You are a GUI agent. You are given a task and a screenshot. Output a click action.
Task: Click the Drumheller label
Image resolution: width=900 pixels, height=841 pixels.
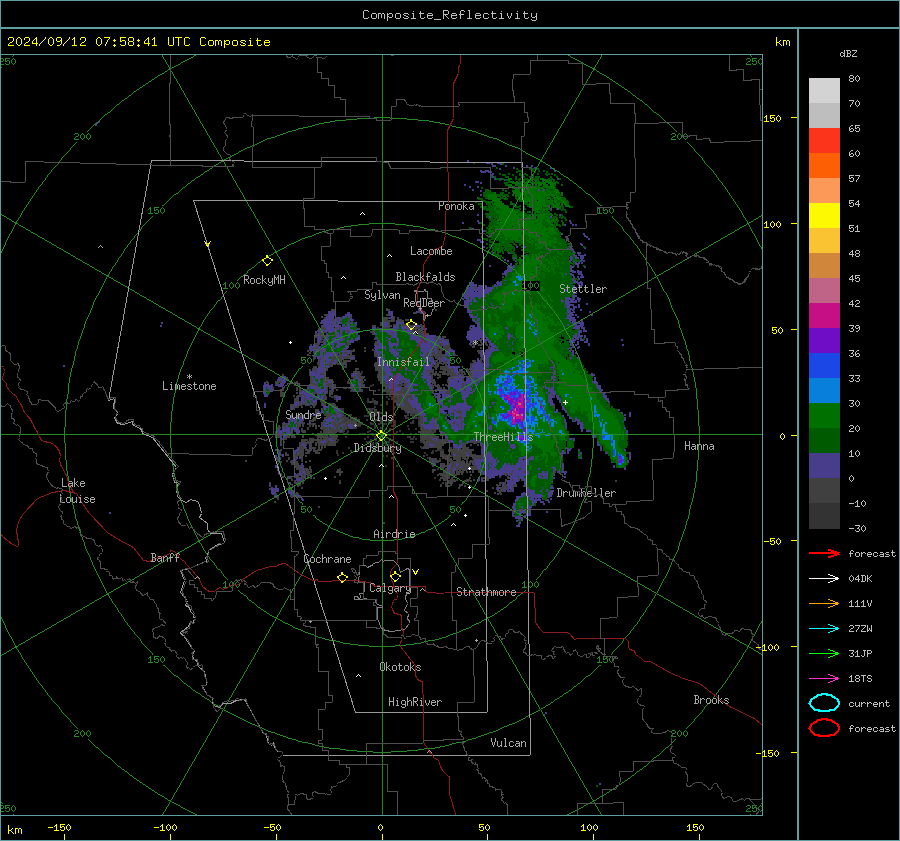[x=586, y=493]
